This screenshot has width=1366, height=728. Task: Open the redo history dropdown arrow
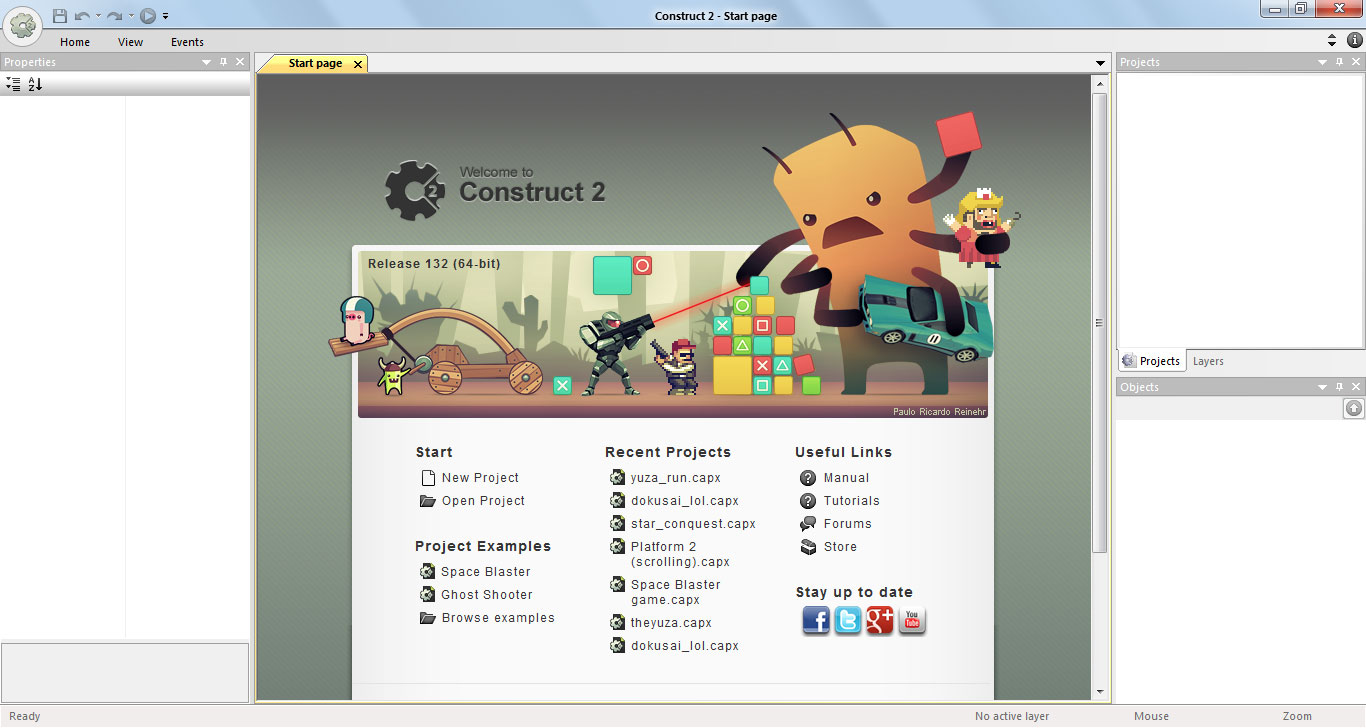[131, 16]
